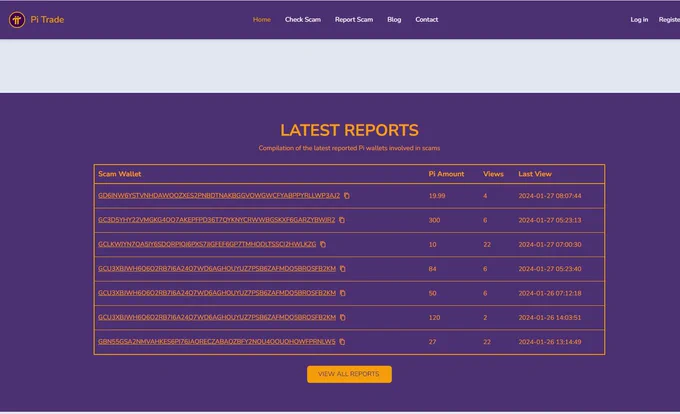Image resolution: width=680 pixels, height=414 pixels.
Task: Open the GCU3XB wallet link with amount 120
Action: click(x=217, y=317)
